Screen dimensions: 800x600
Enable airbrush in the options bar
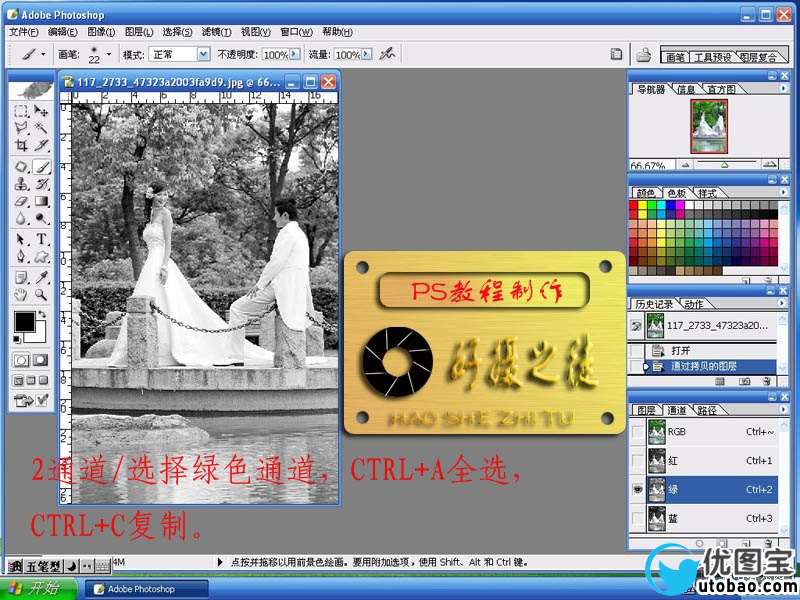[x=387, y=54]
